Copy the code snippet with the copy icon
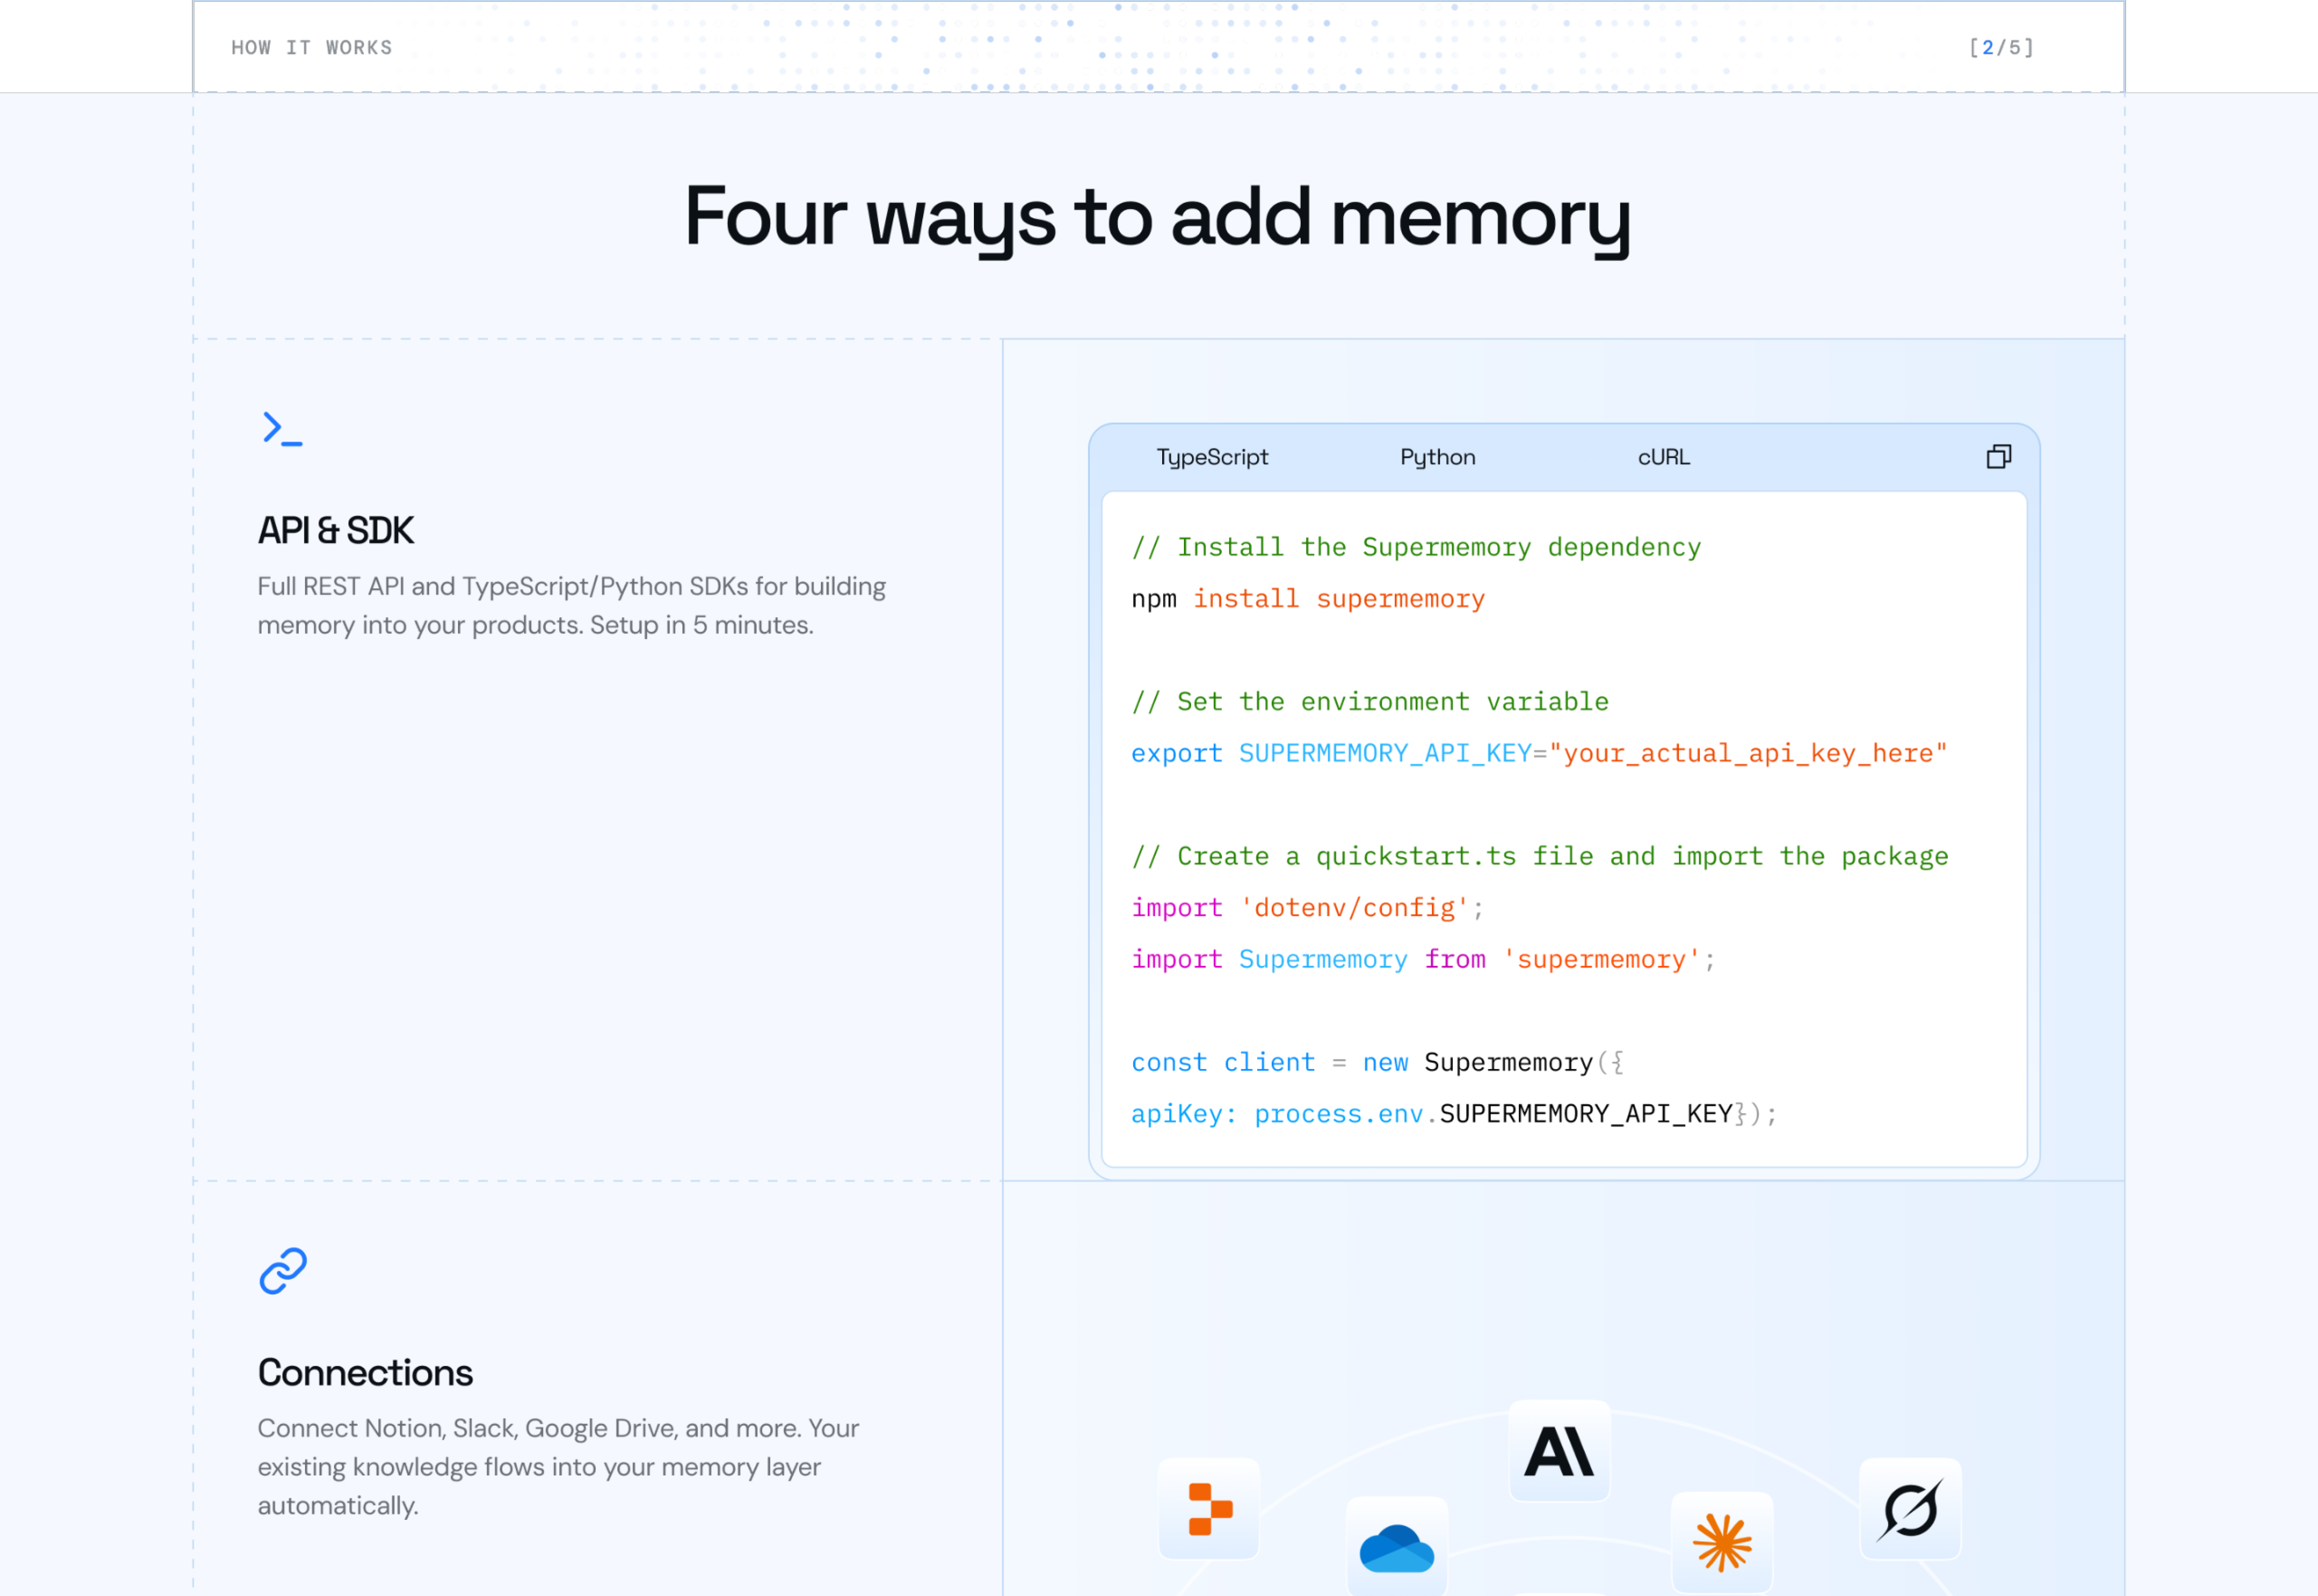 1997,457
